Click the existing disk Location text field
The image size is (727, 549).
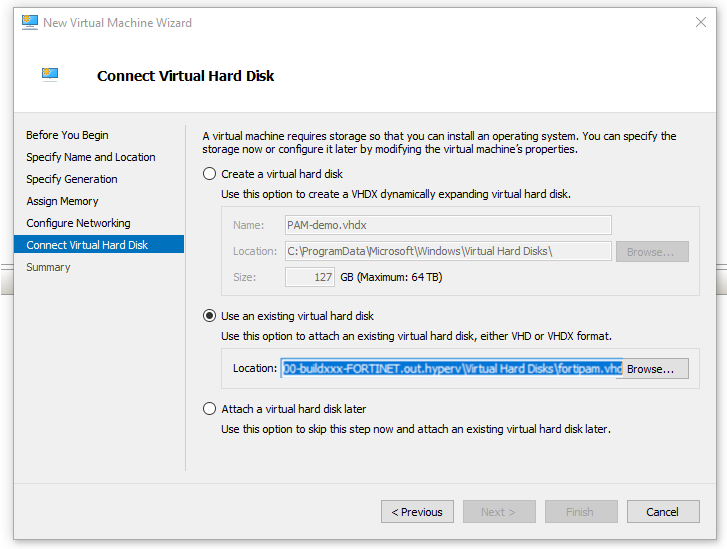tap(450, 369)
